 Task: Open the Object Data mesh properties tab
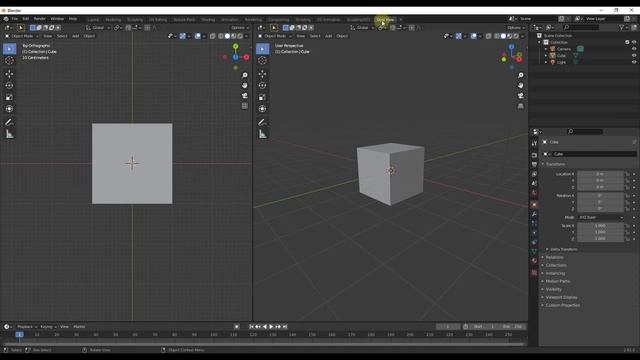coord(534,252)
